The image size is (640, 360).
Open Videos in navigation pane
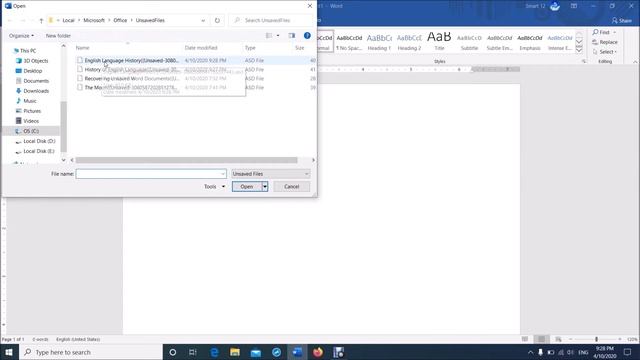[31, 121]
